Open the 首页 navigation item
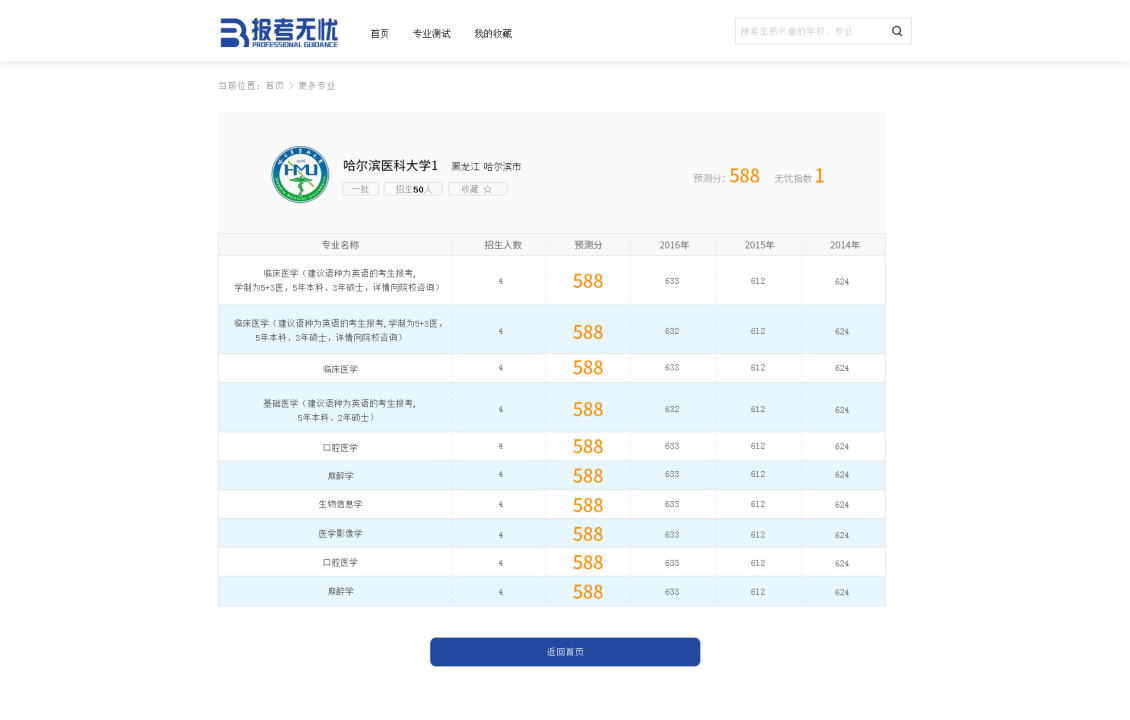This screenshot has height=720, width=1130. [x=378, y=33]
